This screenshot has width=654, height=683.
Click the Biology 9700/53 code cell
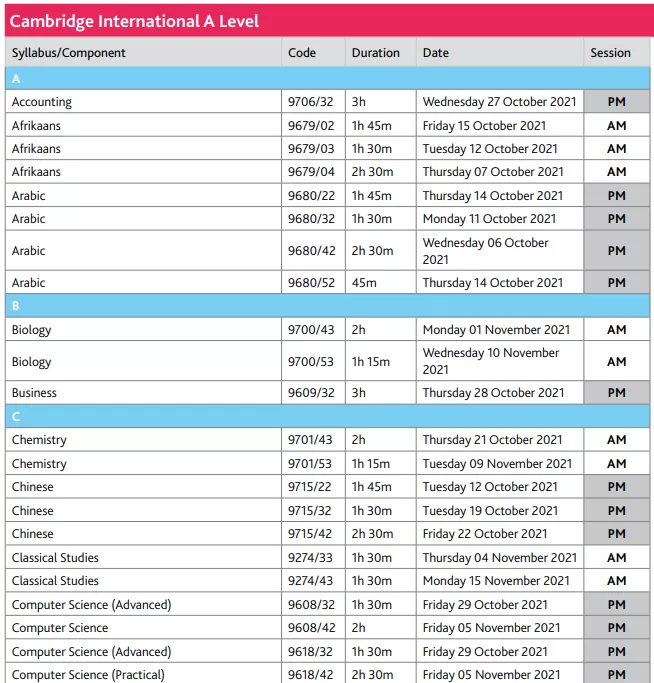point(311,362)
